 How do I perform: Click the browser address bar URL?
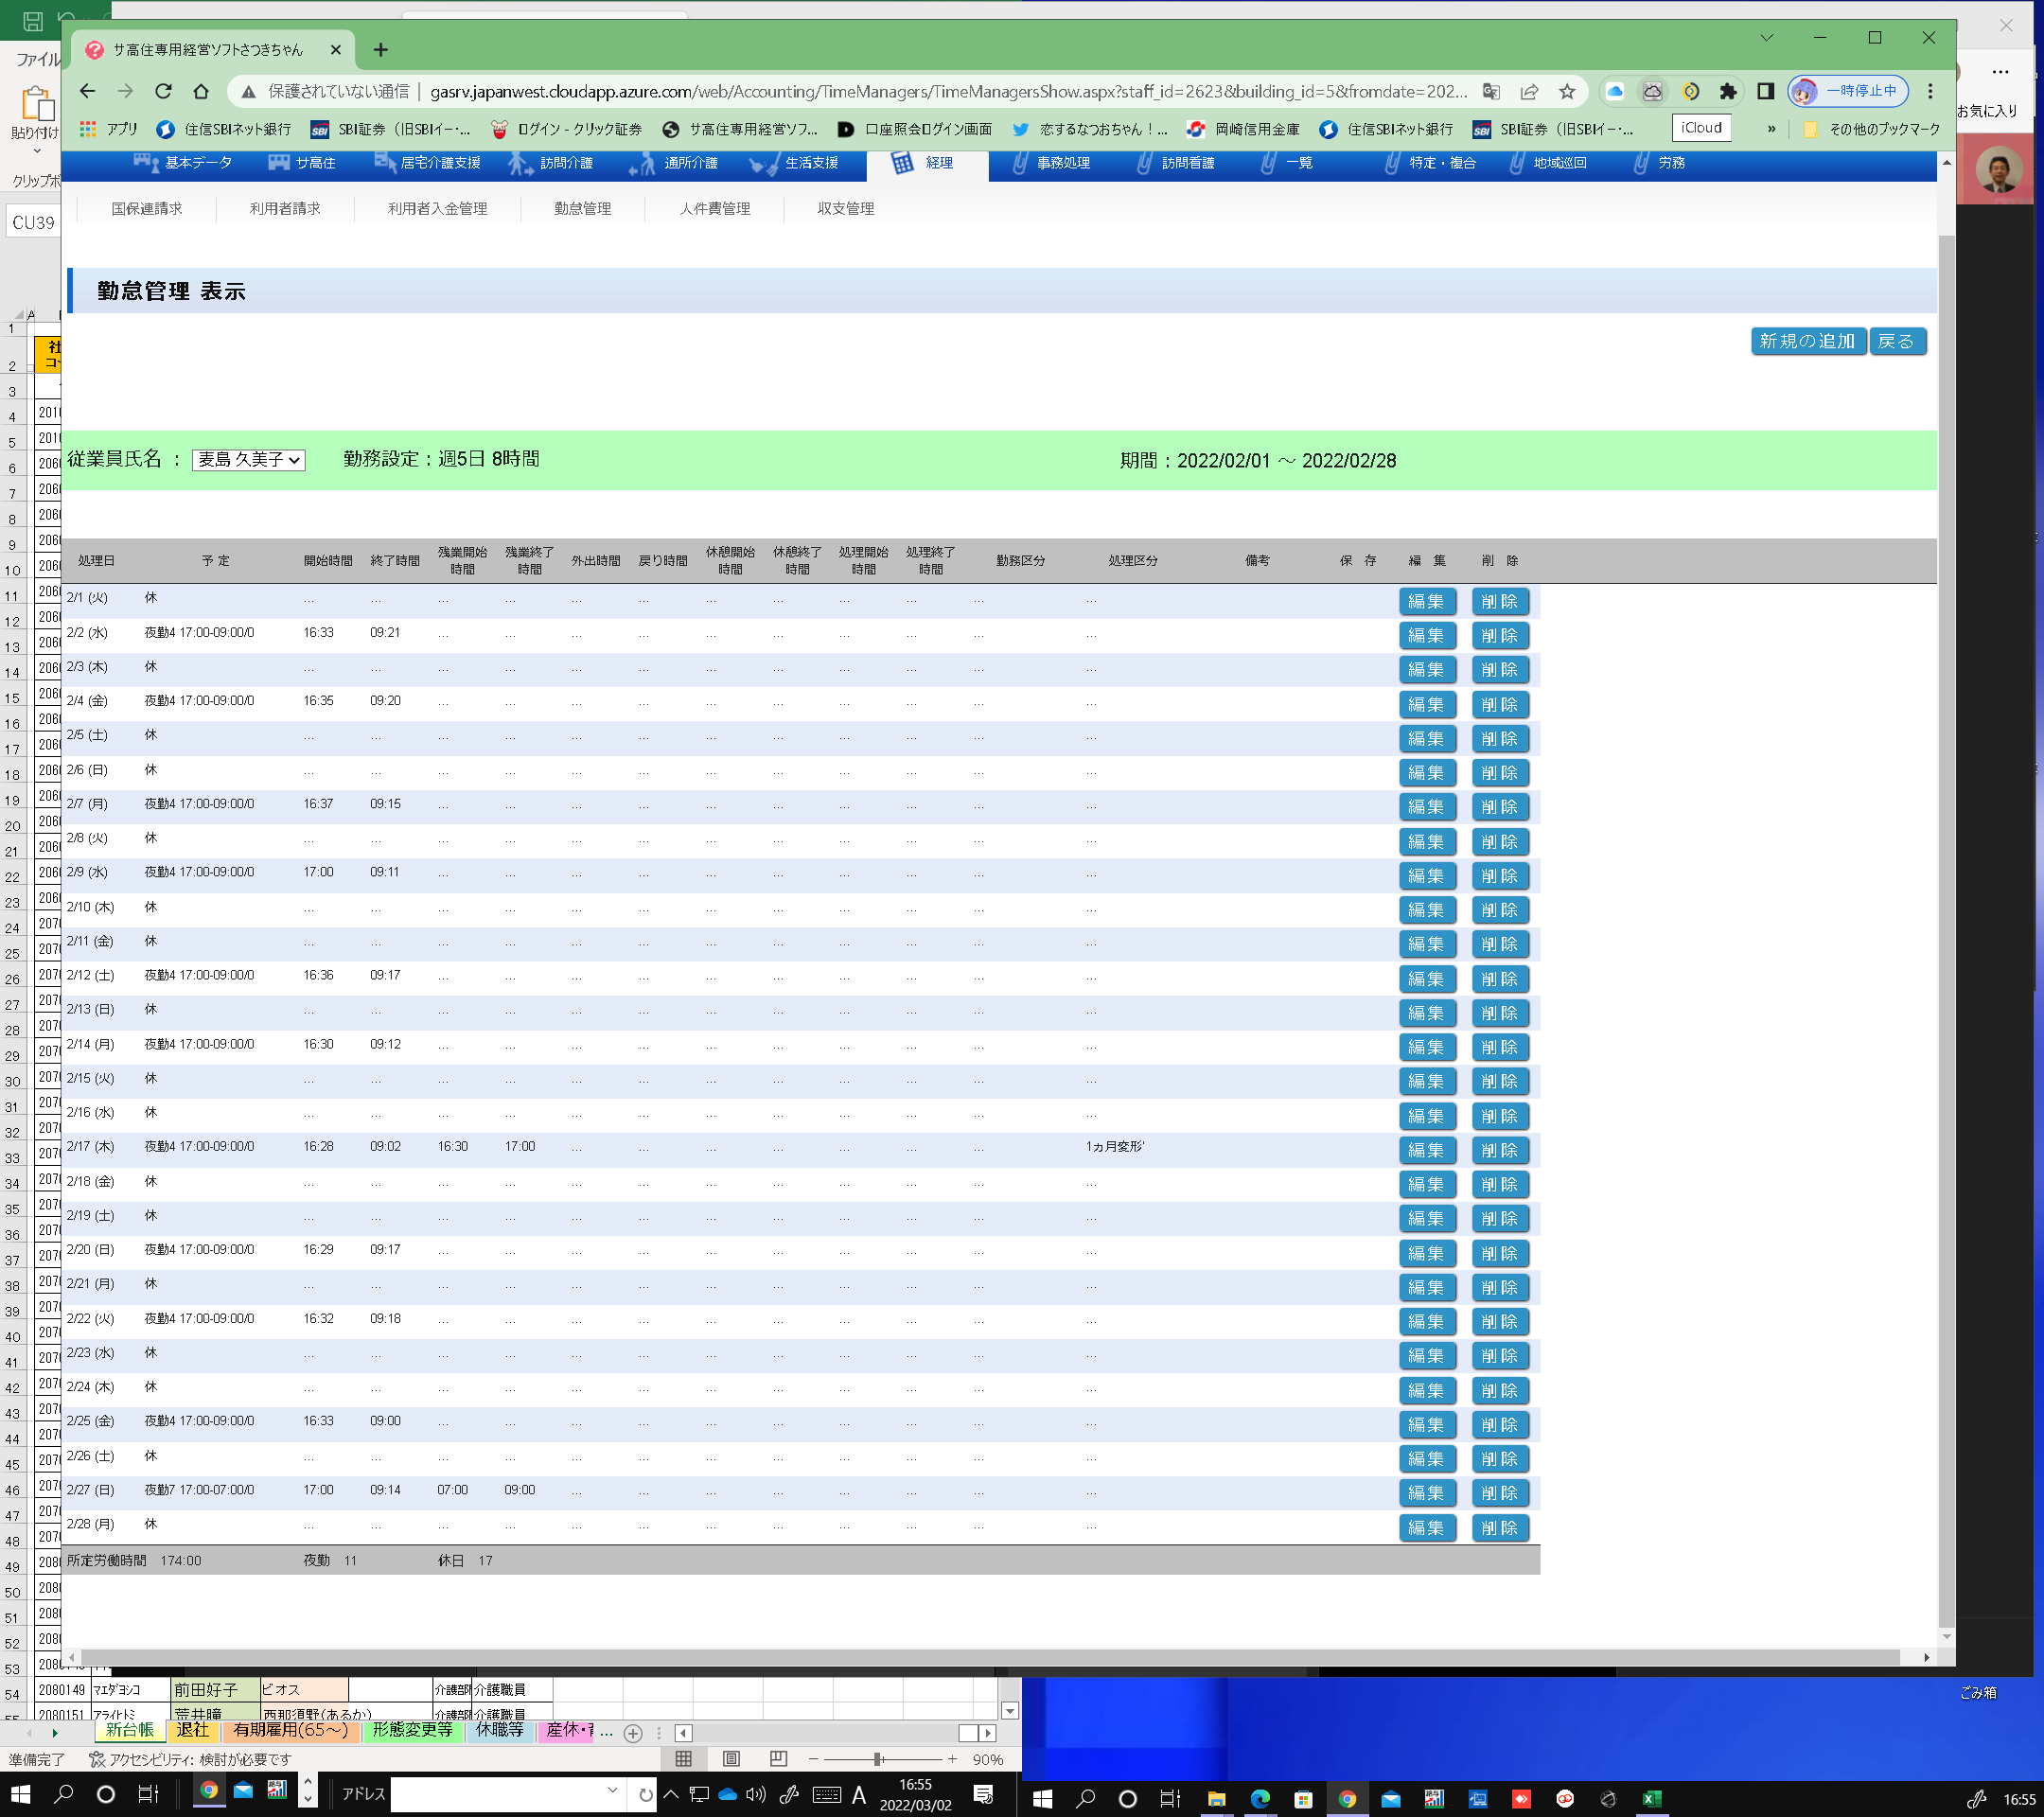pos(947,91)
